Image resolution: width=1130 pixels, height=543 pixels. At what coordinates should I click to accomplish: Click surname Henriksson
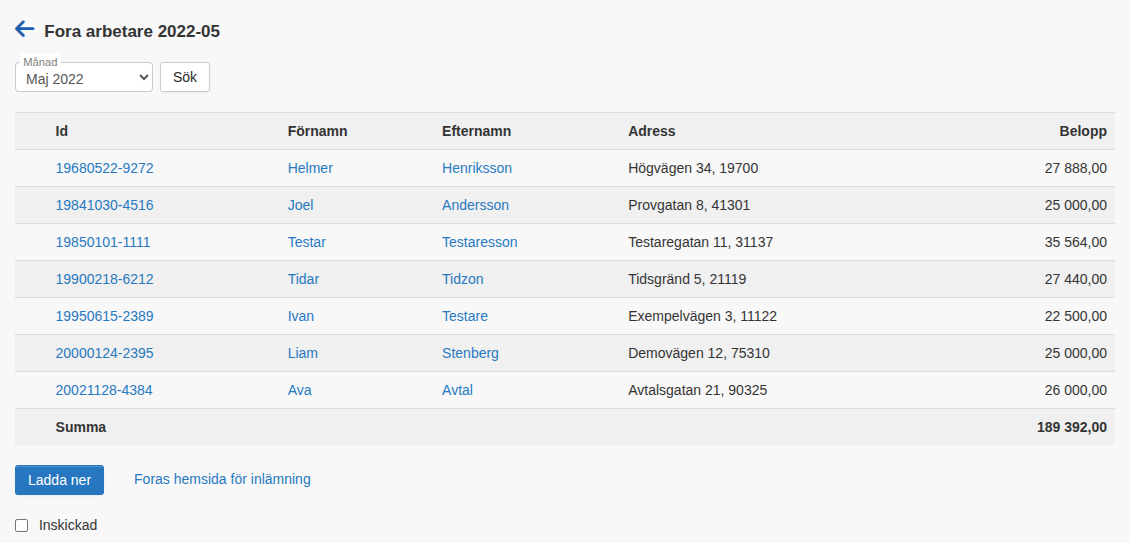(477, 168)
